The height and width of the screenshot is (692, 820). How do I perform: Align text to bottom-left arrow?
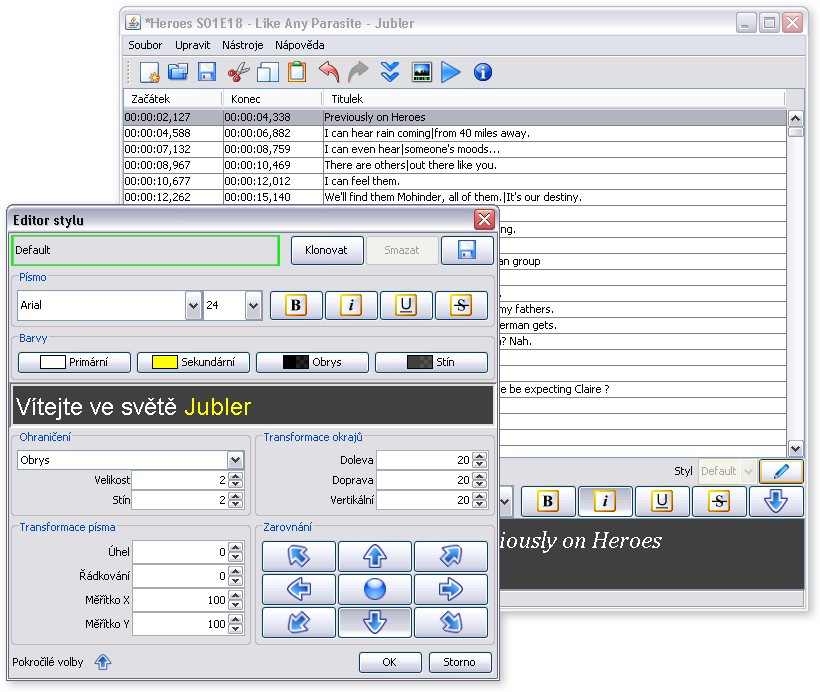pyautogui.click(x=299, y=622)
